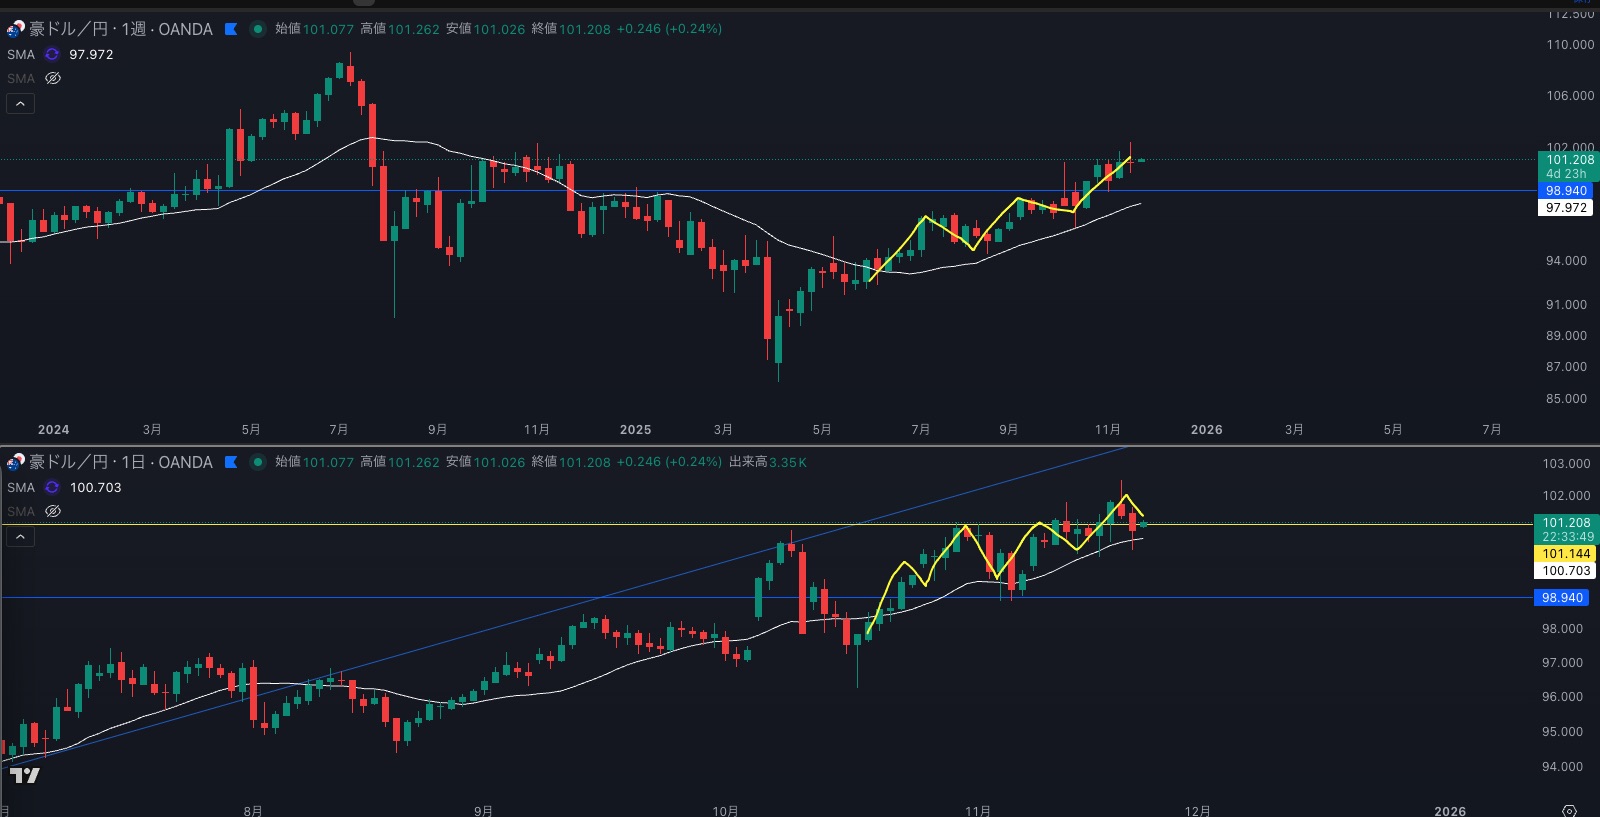This screenshot has width=1600, height=817.
Task: Select the SMA 100.703 indicator label
Action: [x=21, y=487]
